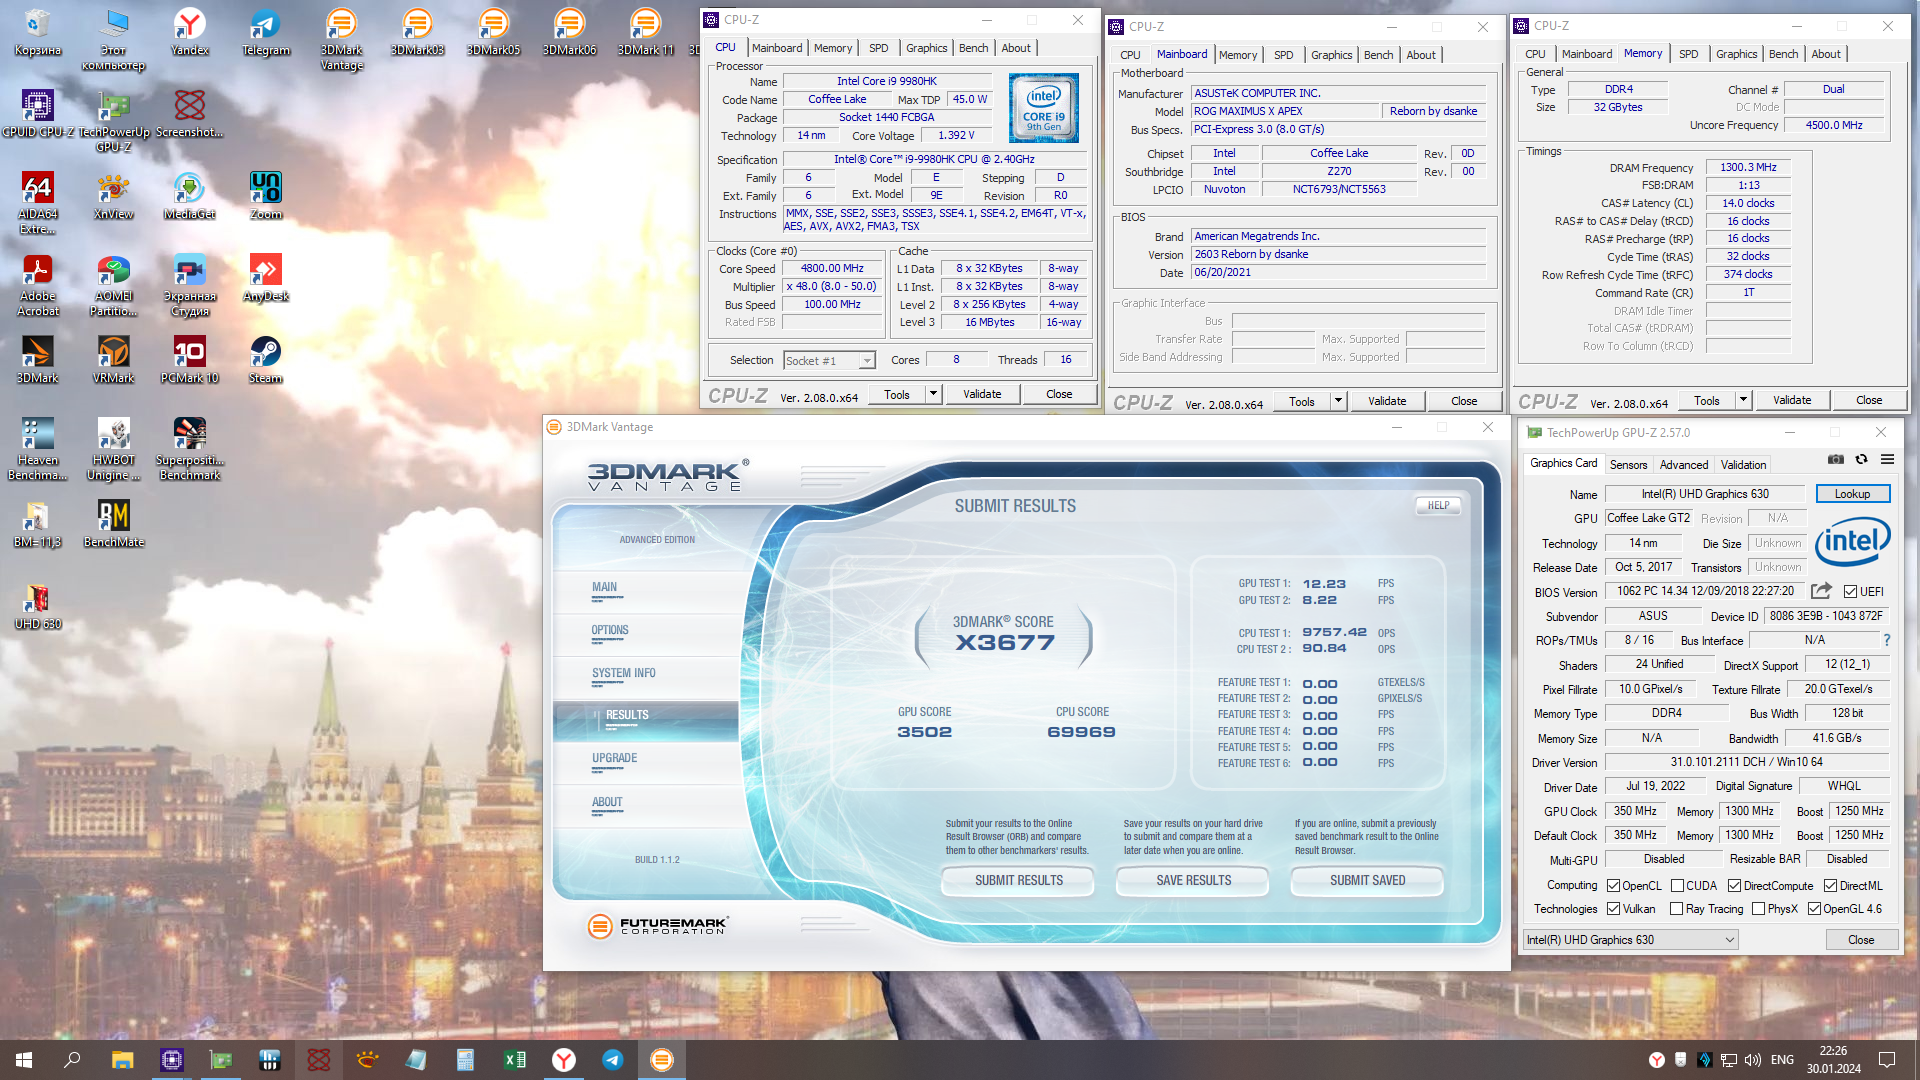
Task: Open CPUID CPU-Z desktop shortcut
Action: tap(38, 113)
